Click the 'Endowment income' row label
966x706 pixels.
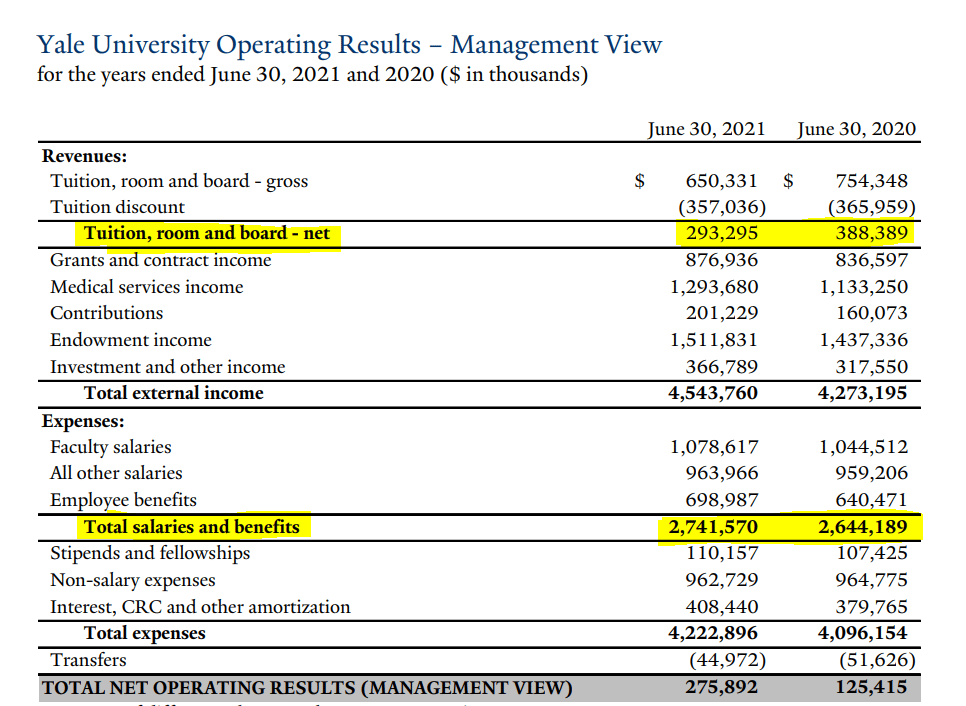(x=131, y=340)
